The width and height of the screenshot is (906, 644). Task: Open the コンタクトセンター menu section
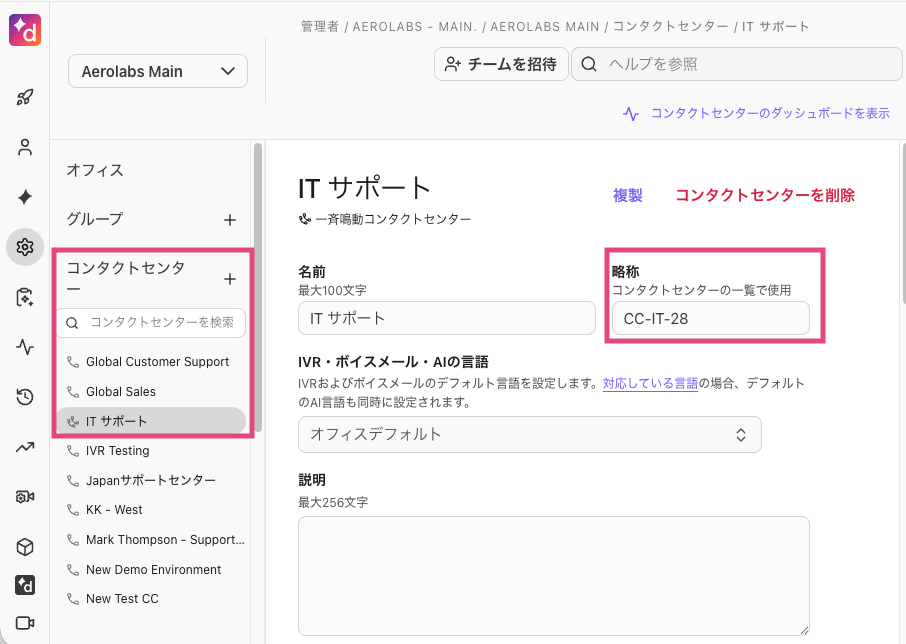[x=125, y=278]
